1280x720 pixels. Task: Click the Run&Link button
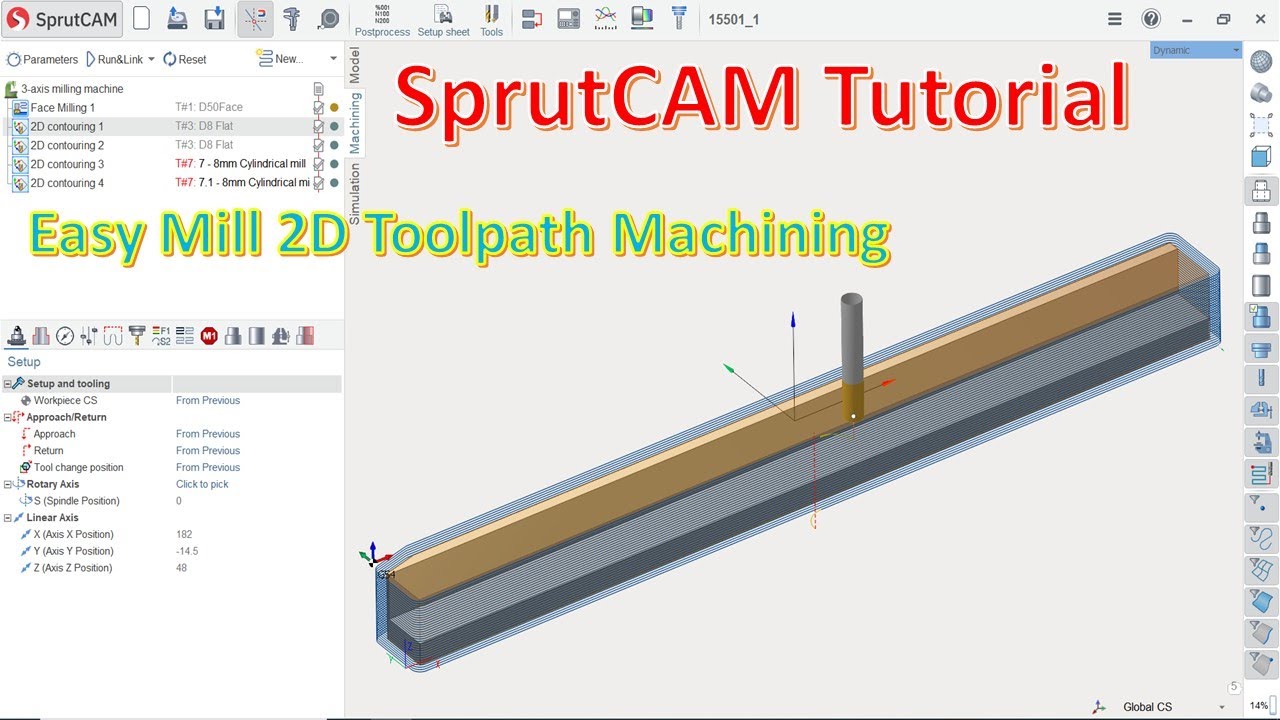point(114,59)
